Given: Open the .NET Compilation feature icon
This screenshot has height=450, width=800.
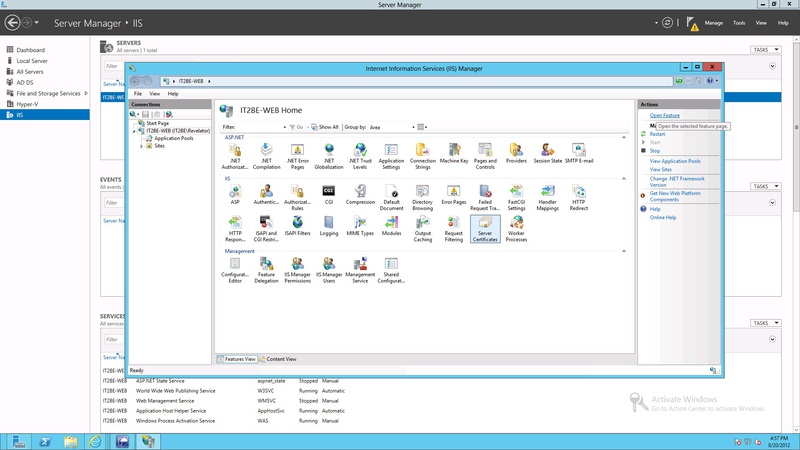Looking at the screenshot, I should tap(266, 156).
